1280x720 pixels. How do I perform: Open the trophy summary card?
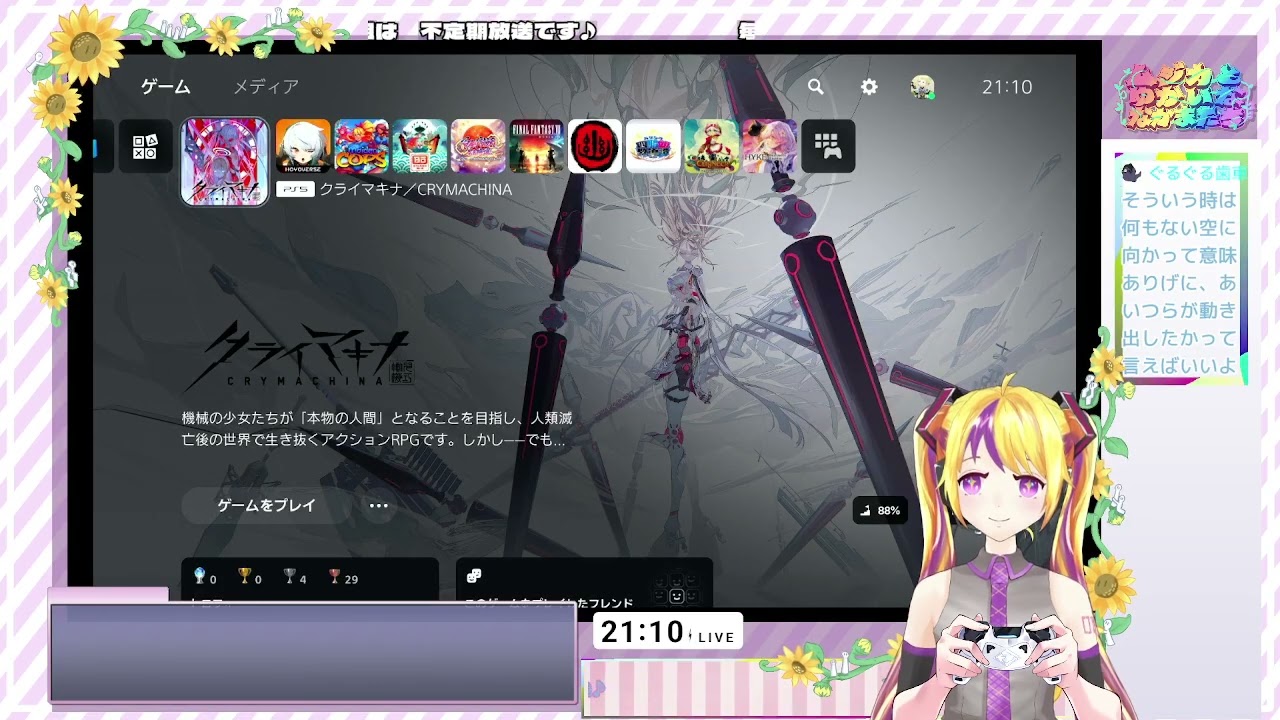pos(310,582)
